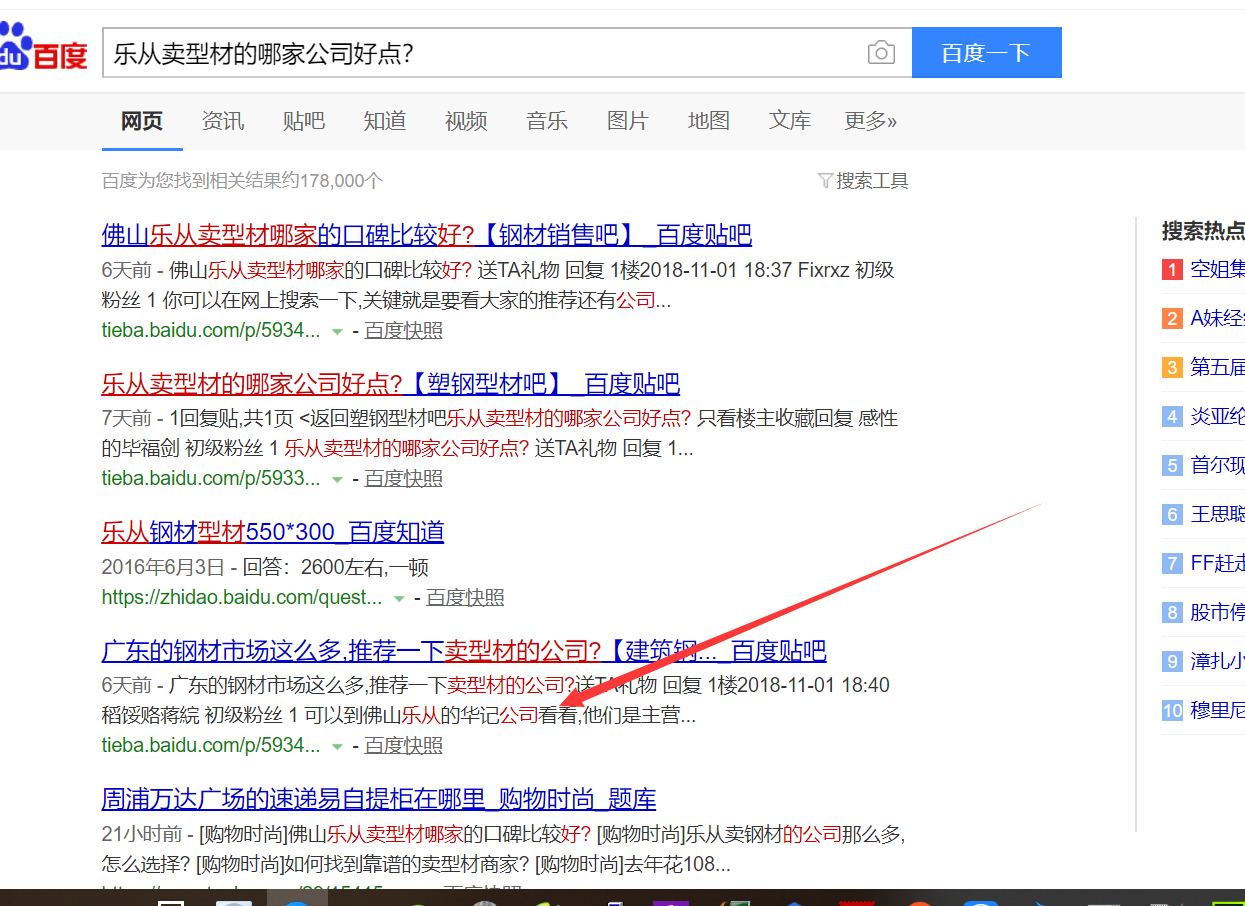Switch to the 视频 tab

pos(466,122)
